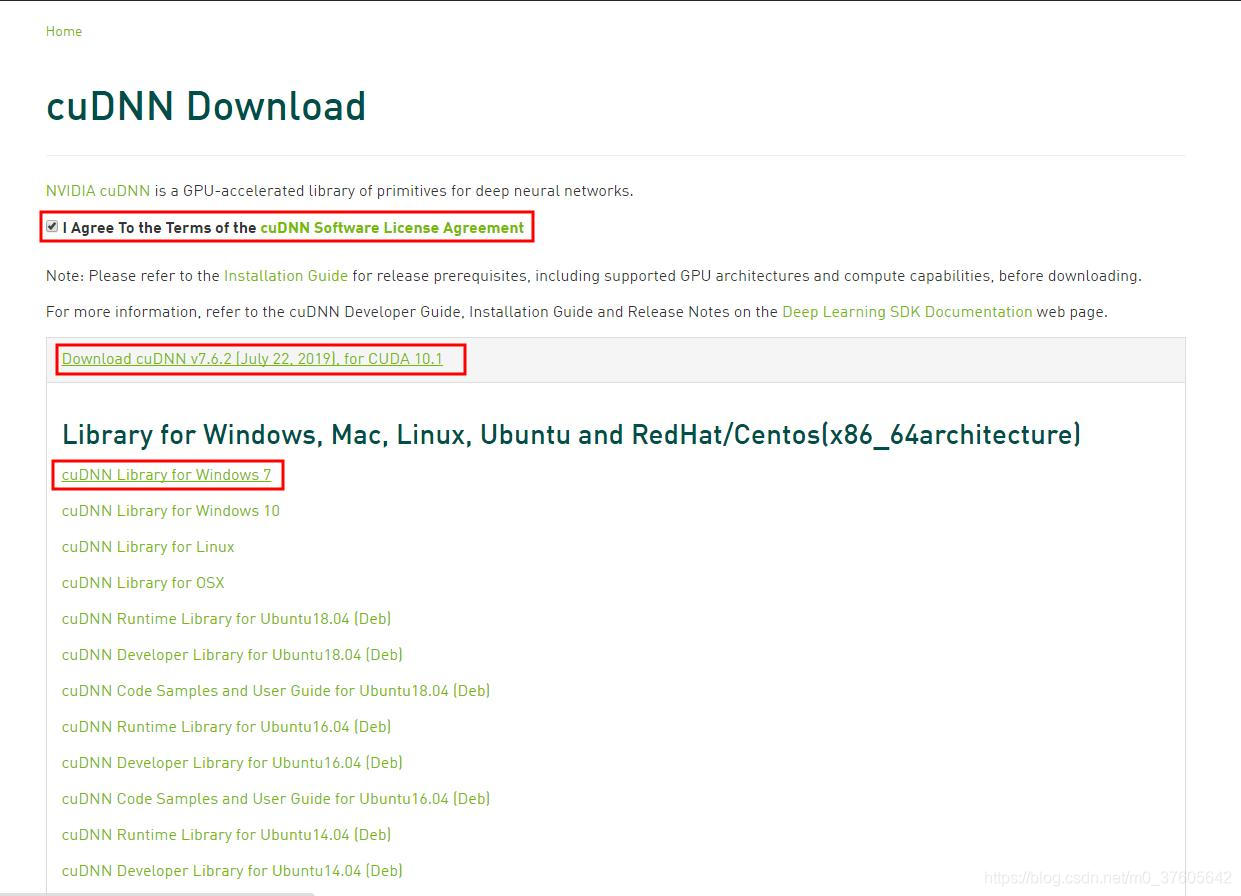
Task: Click the Library for Windows, Mac, Linux heading
Action: tap(571, 434)
